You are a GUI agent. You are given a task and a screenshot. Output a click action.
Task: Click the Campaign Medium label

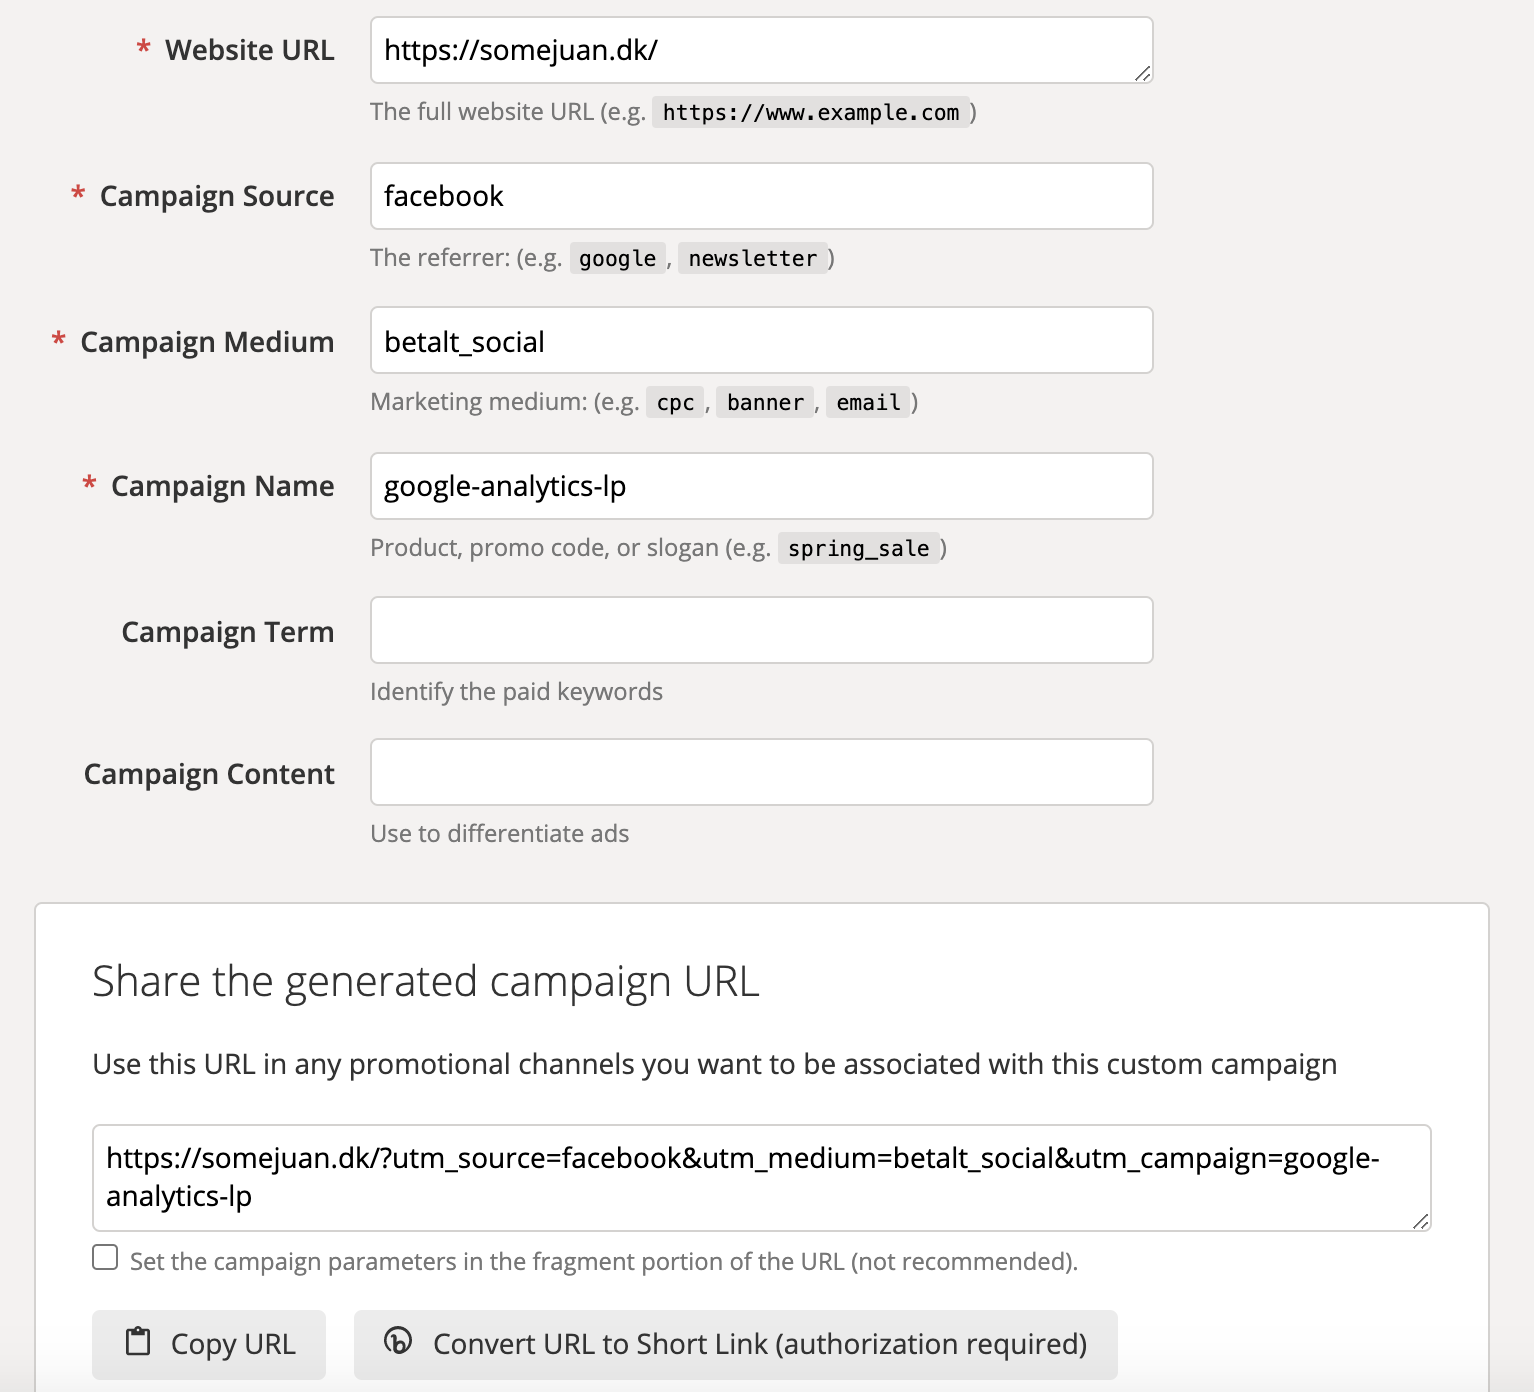click(x=207, y=342)
